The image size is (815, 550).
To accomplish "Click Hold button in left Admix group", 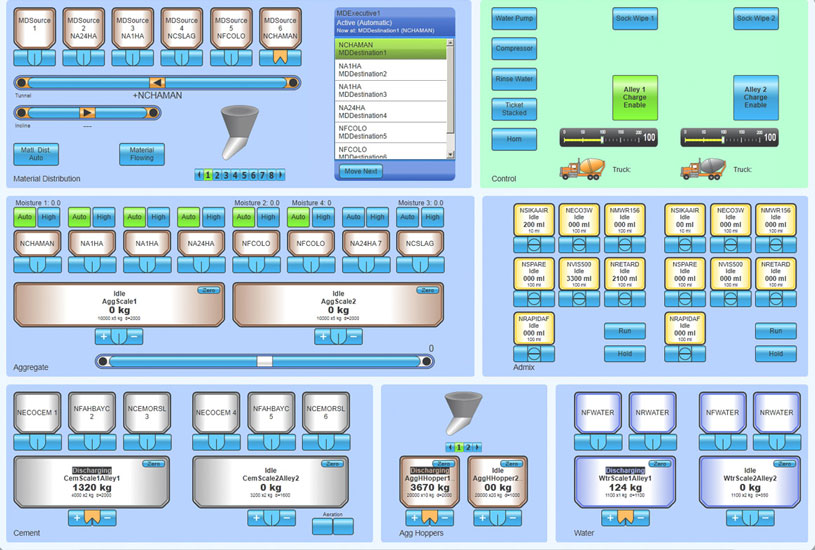I will (x=625, y=353).
